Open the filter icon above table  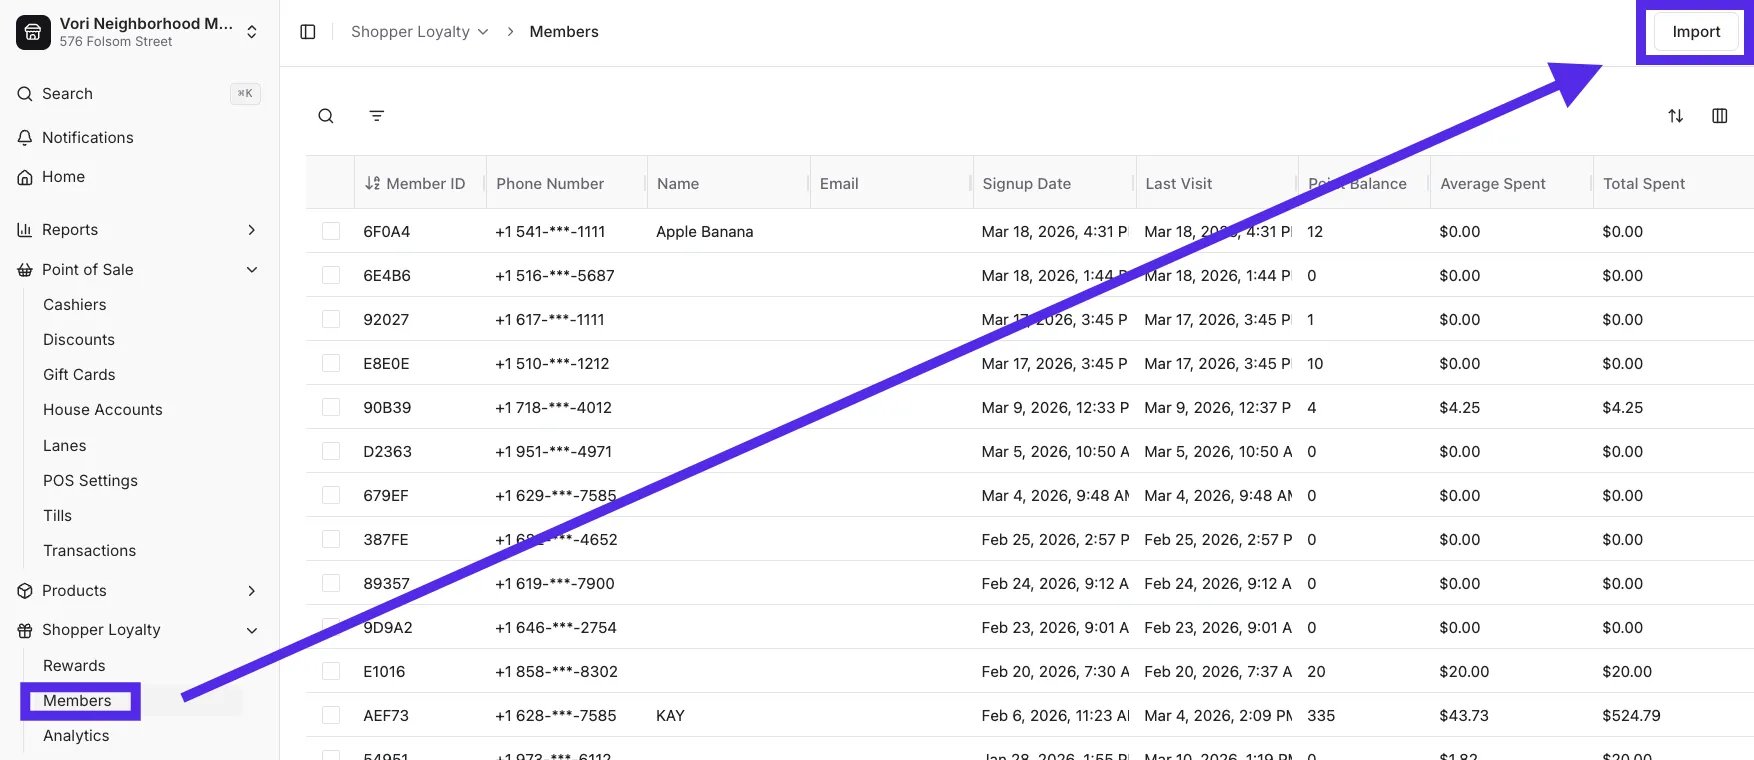(x=377, y=116)
